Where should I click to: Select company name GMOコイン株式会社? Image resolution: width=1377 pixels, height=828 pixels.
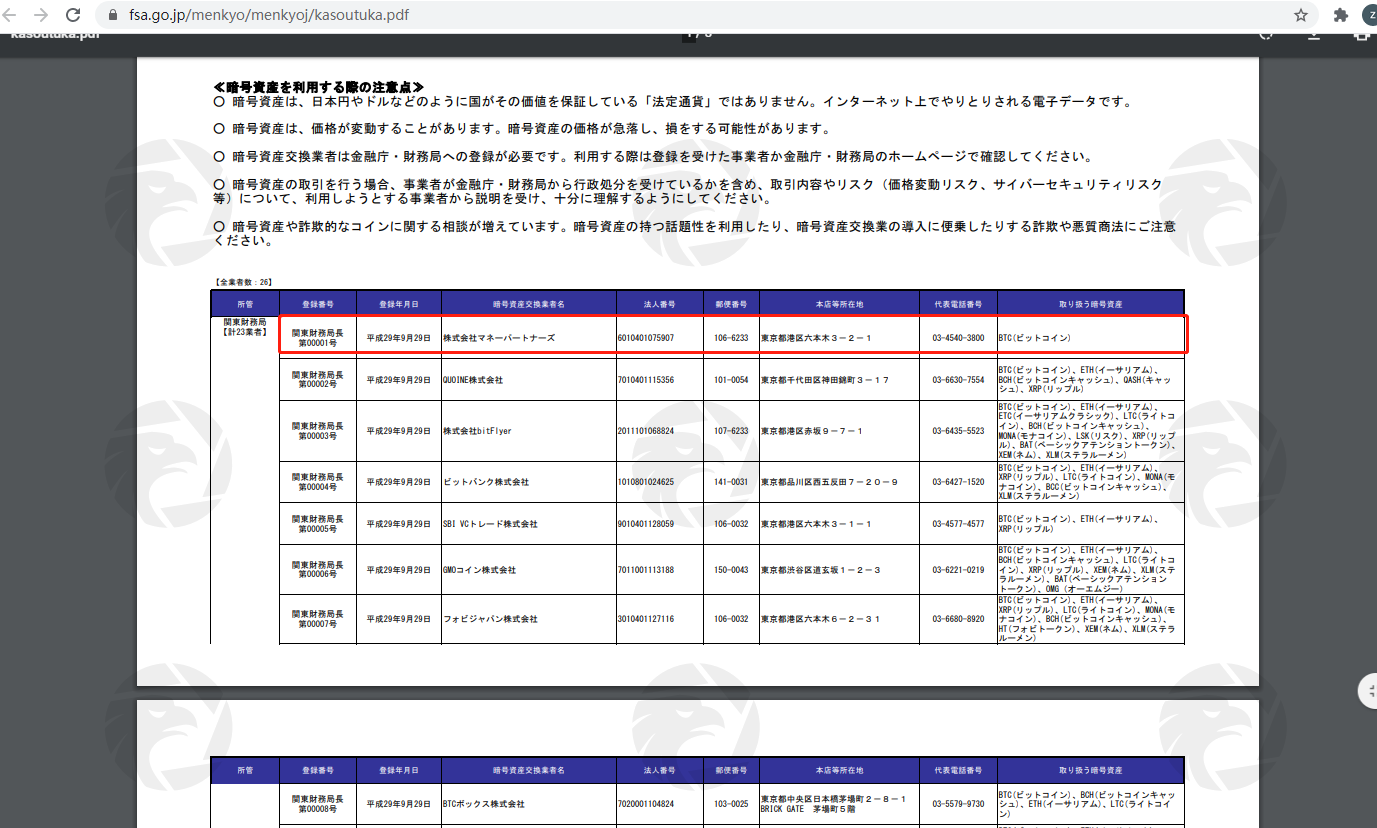pos(479,570)
